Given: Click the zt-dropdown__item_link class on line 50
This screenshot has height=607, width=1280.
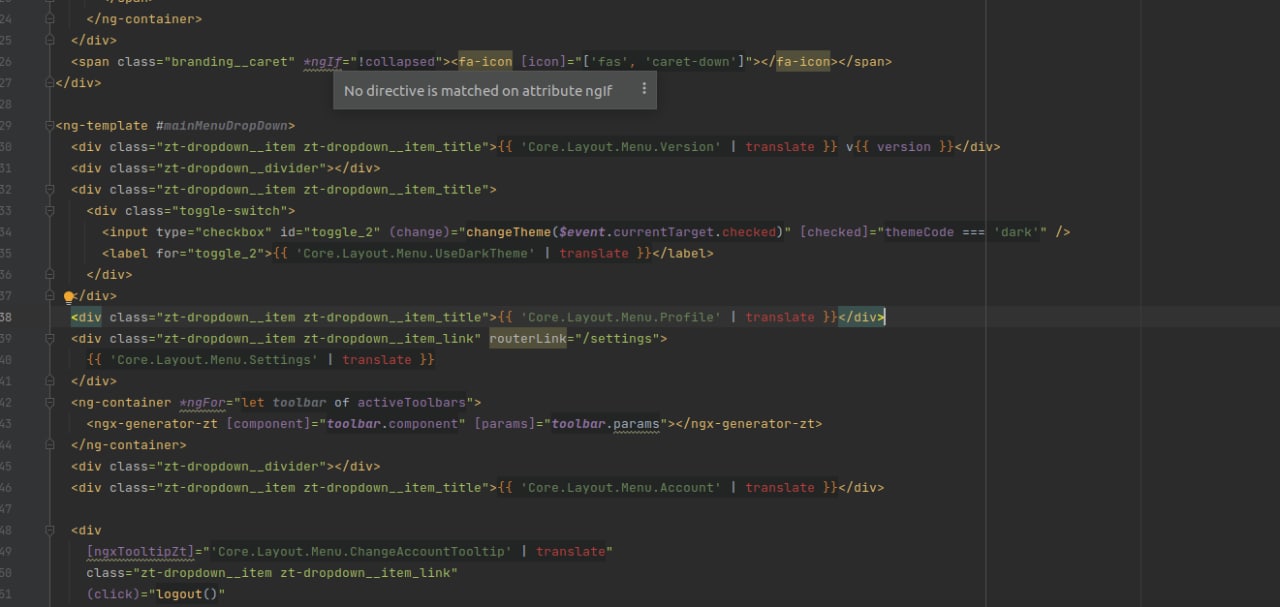Looking at the screenshot, I should [x=366, y=573].
